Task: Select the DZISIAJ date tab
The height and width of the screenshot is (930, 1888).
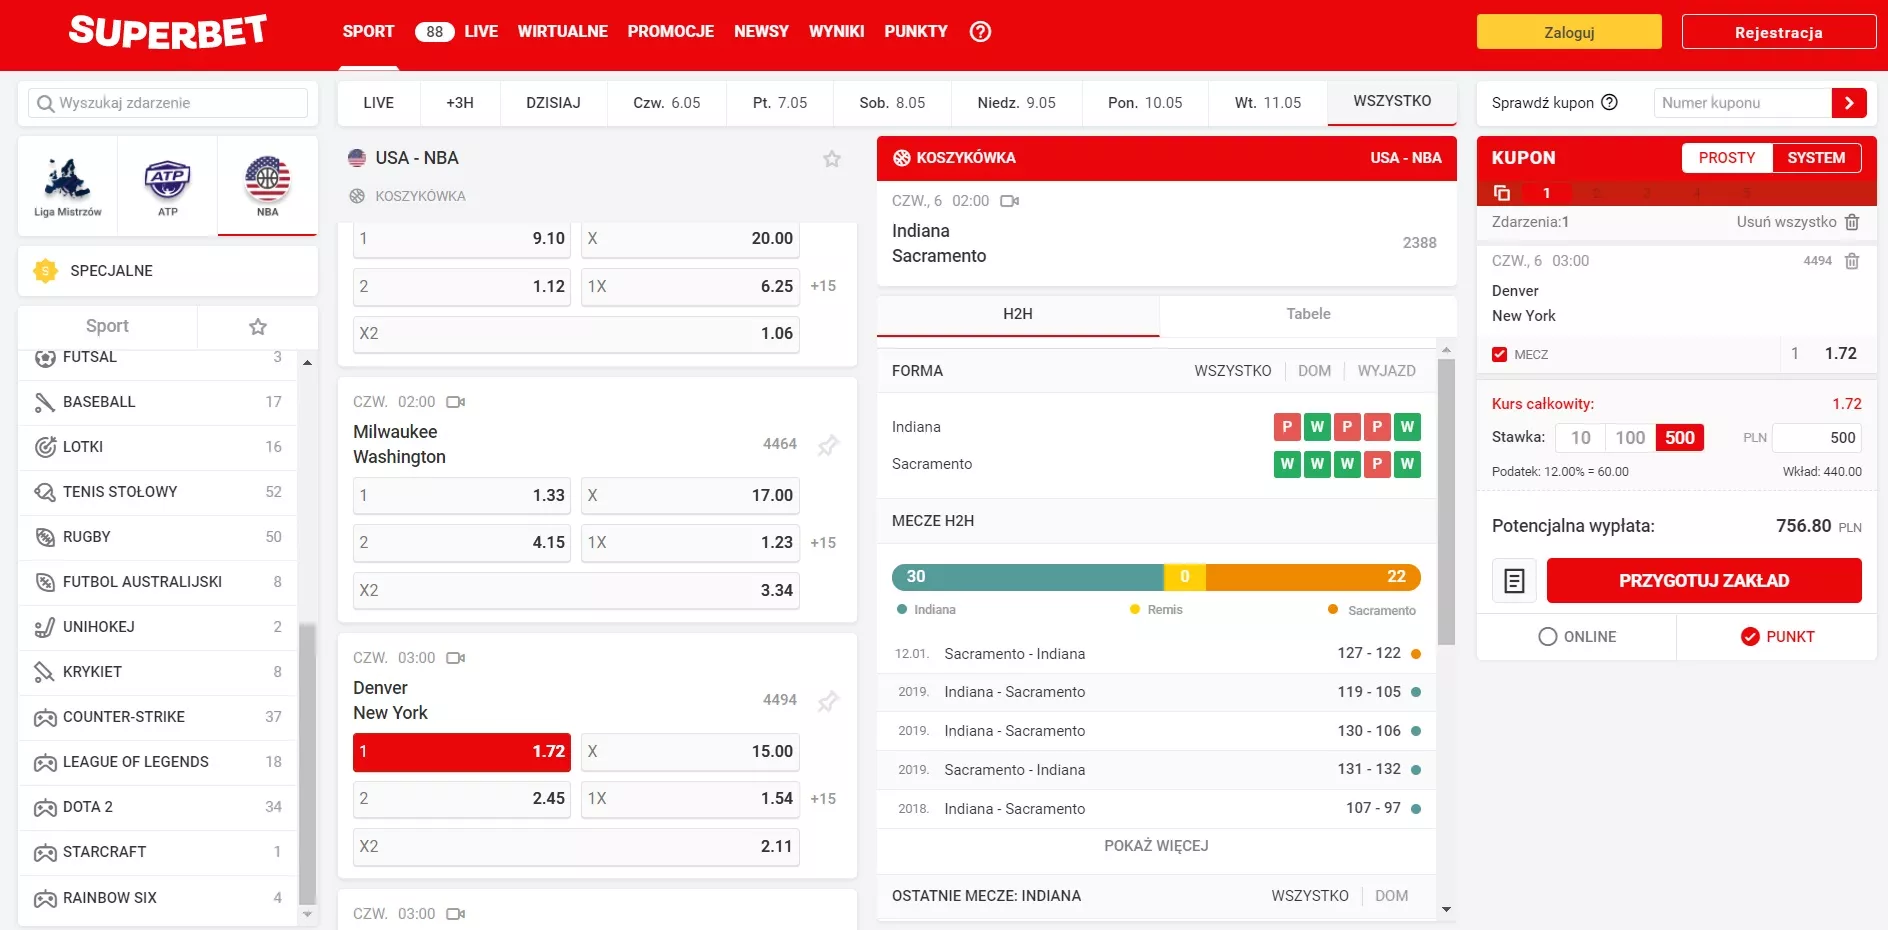Action: (x=553, y=103)
